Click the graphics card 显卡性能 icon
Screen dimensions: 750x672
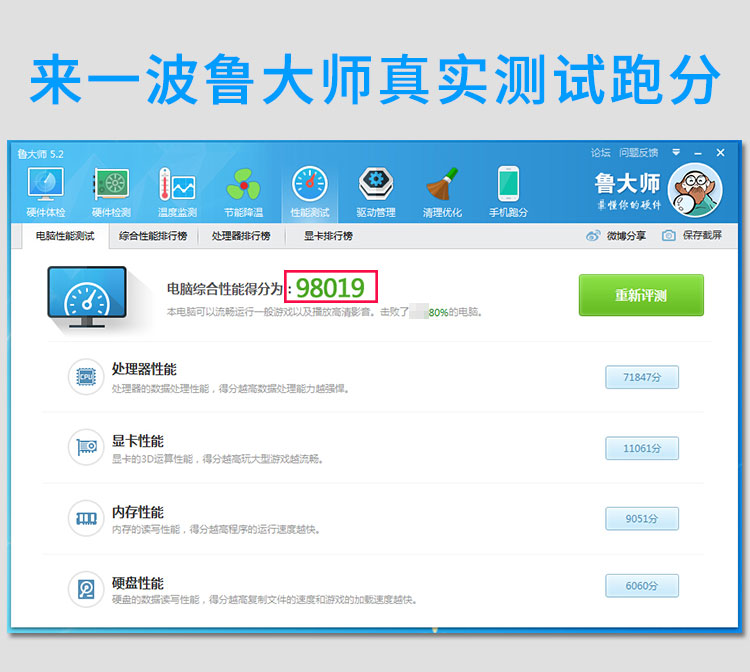[86, 447]
